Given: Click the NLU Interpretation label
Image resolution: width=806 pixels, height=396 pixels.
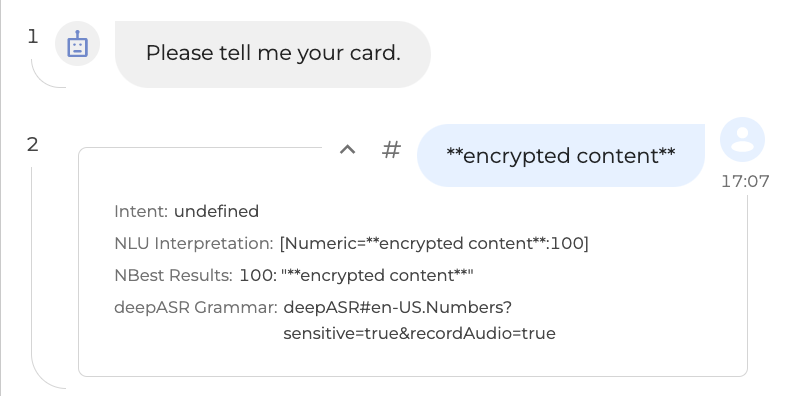Looking at the screenshot, I should tap(194, 243).
